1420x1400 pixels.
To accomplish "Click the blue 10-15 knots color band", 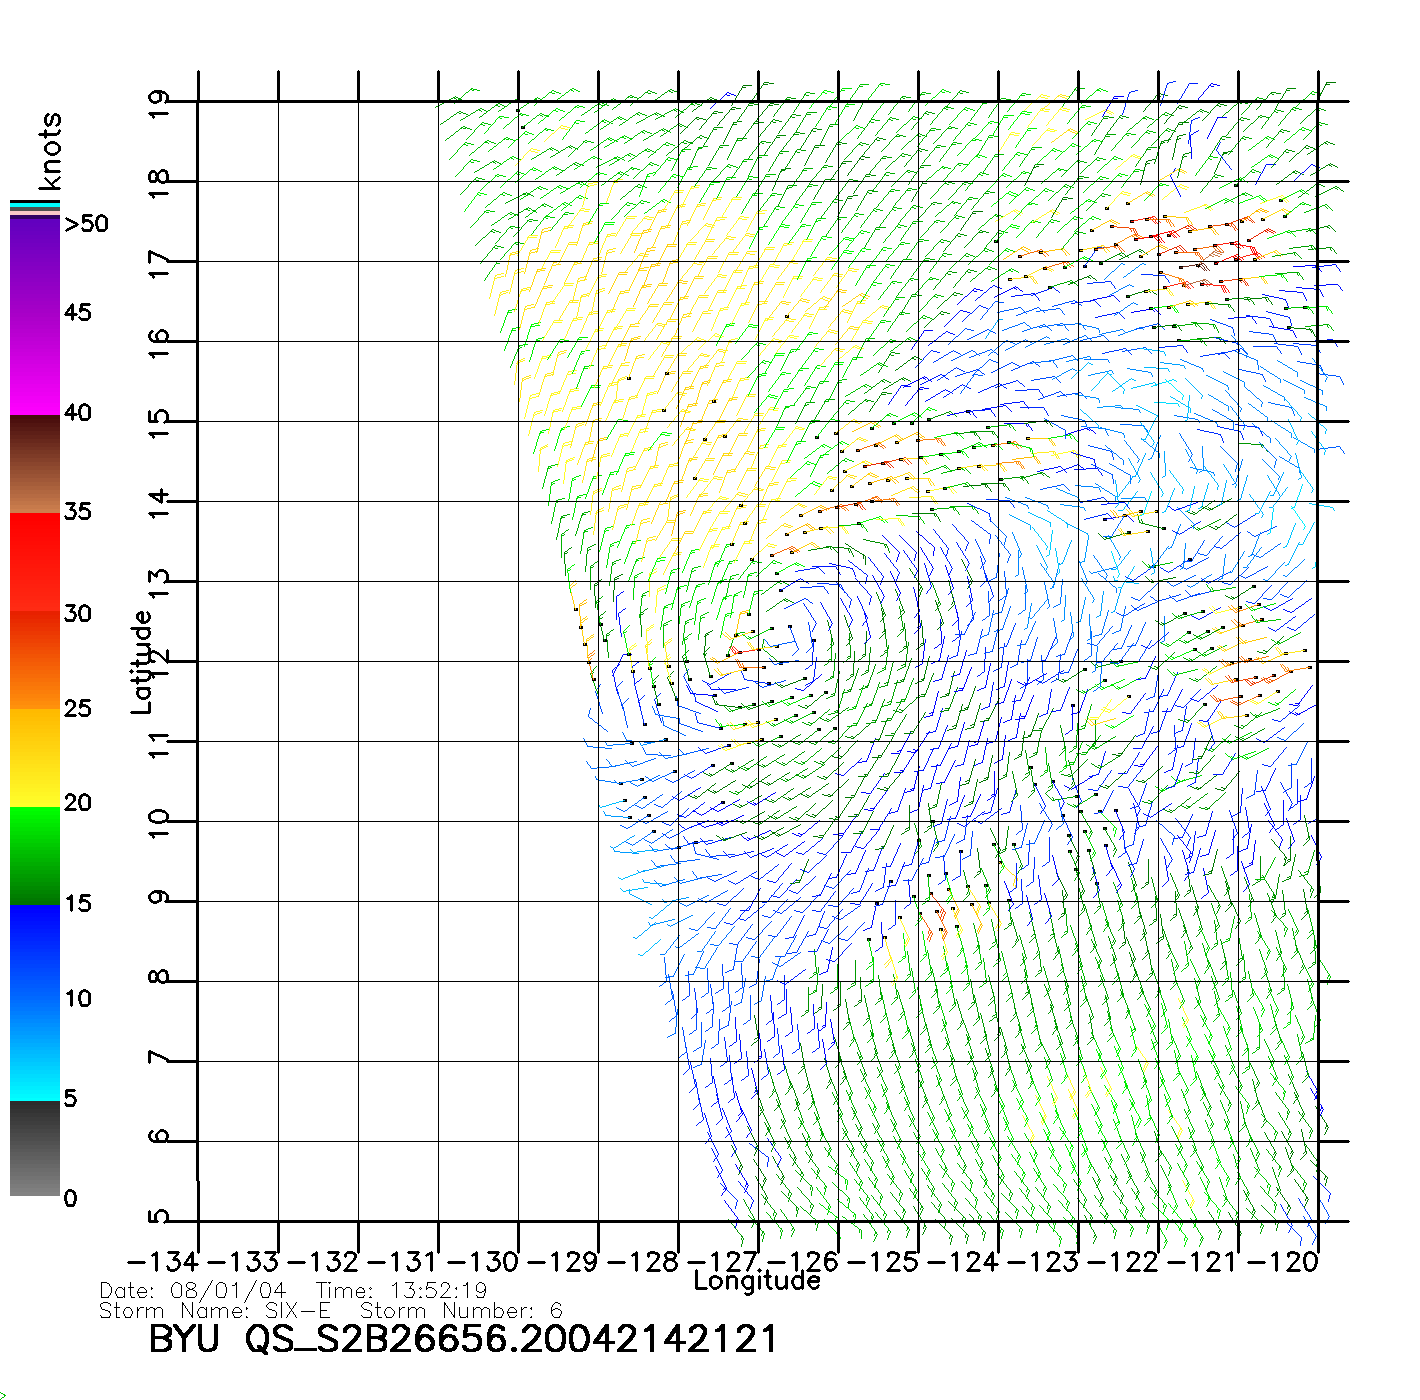I will [x=35, y=952].
